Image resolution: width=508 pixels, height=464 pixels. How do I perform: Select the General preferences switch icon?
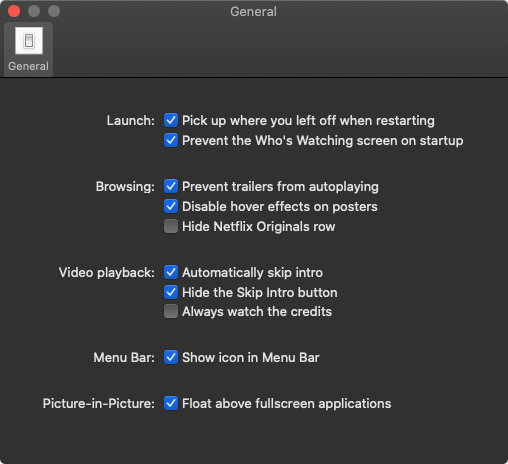(29, 41)
